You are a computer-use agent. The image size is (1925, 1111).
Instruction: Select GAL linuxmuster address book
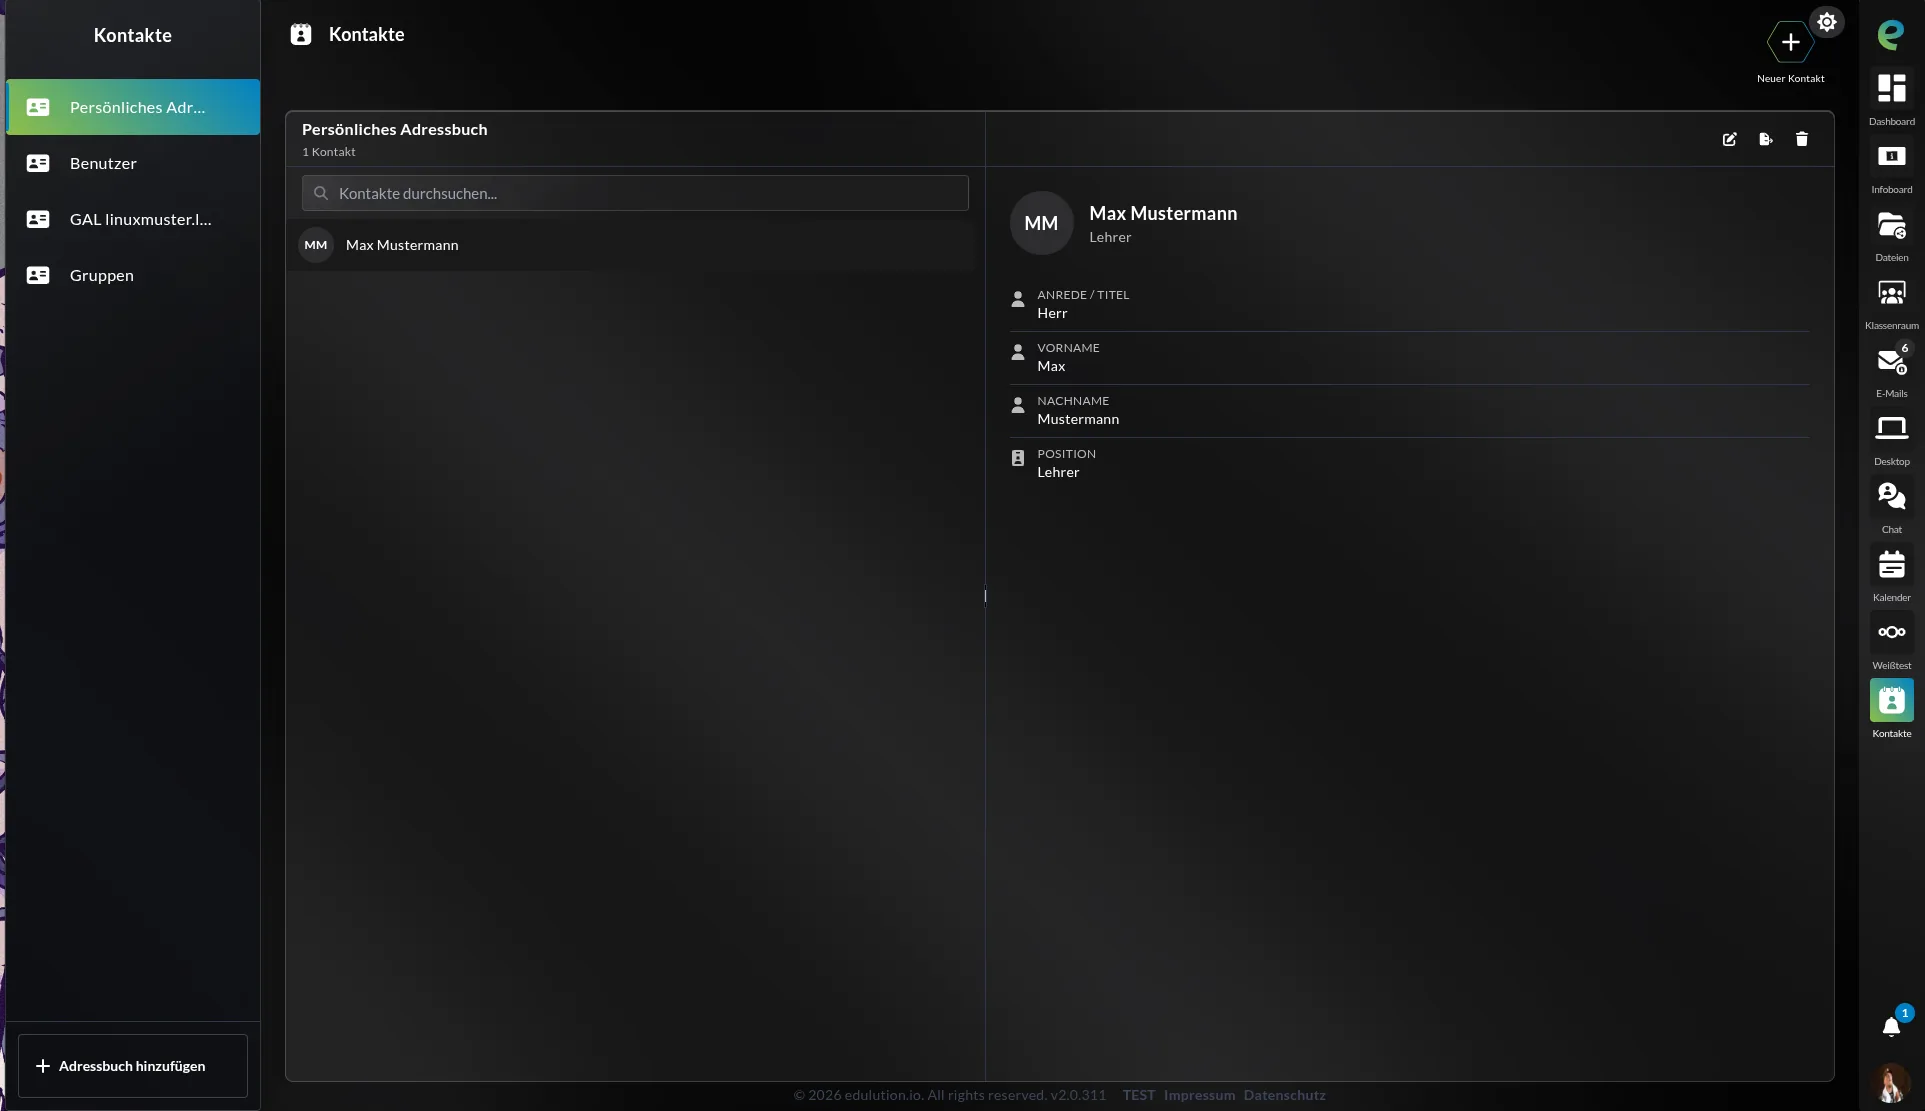tap(133, 219)
